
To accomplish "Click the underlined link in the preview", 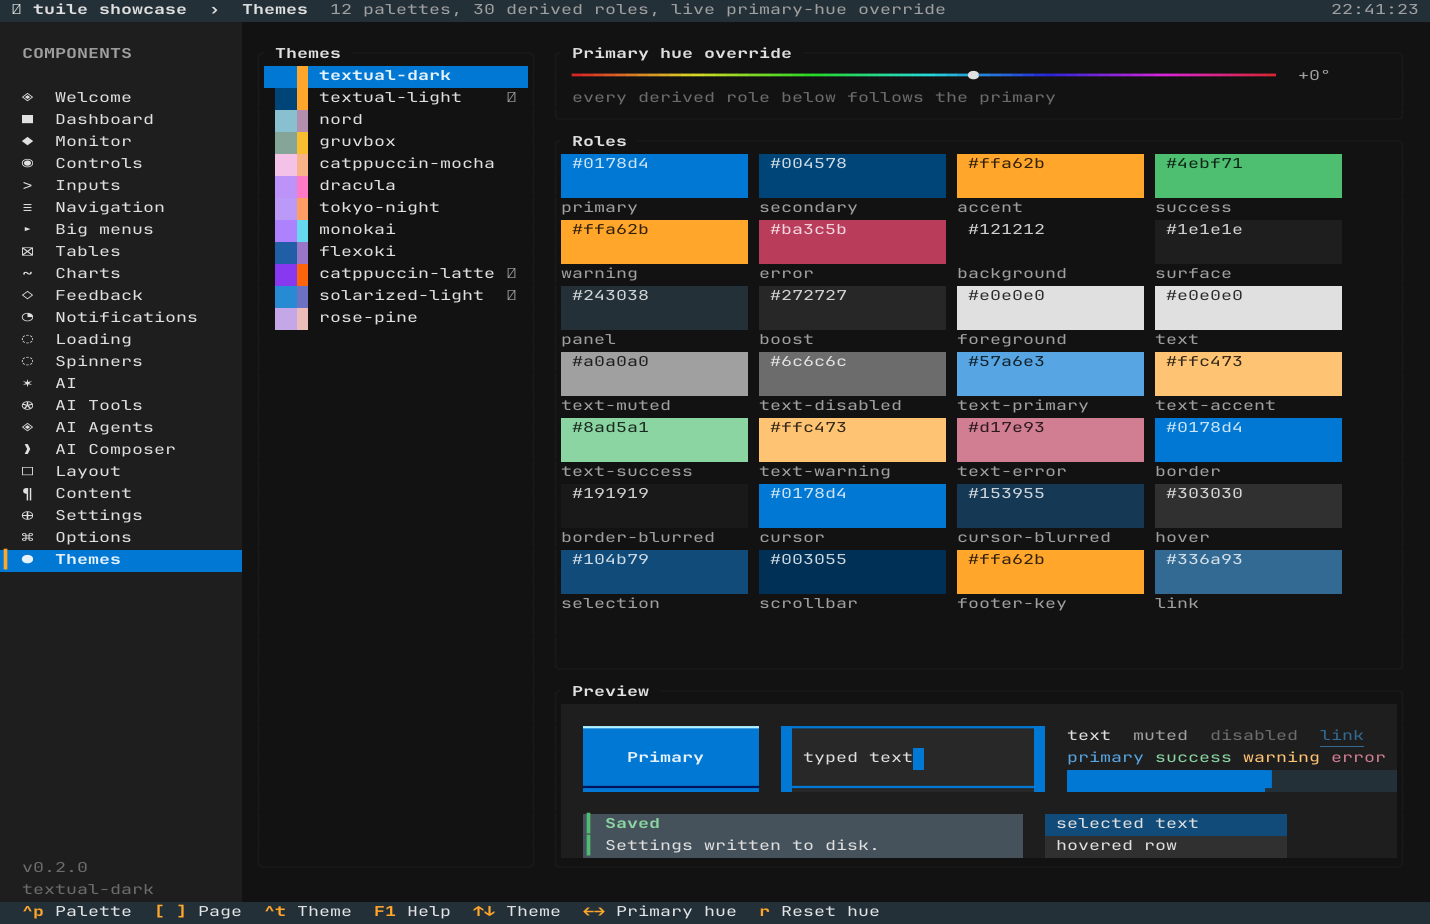I will [1341, 735].
